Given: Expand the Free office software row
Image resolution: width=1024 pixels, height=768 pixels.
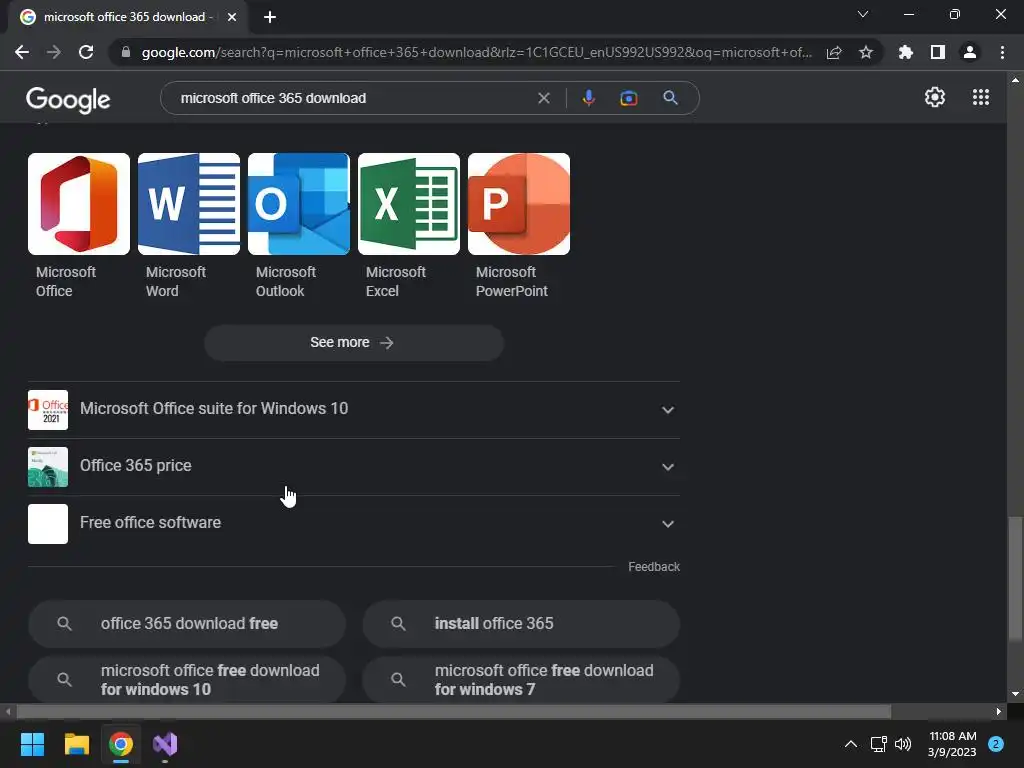Looking at the screenshot, I should 354,523.
